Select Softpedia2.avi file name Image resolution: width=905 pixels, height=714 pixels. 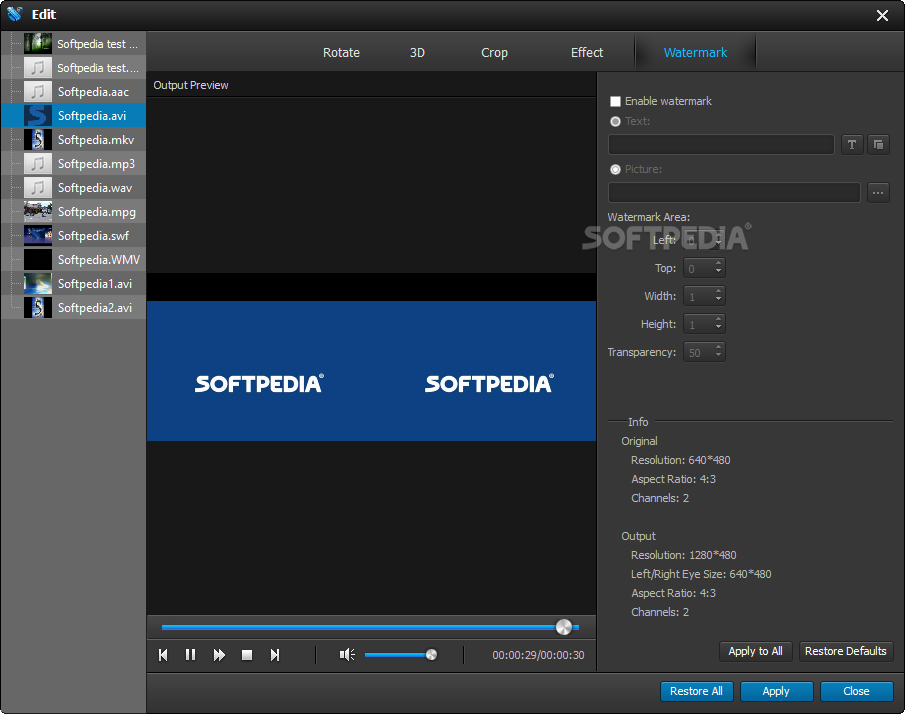tap(95, 308)
